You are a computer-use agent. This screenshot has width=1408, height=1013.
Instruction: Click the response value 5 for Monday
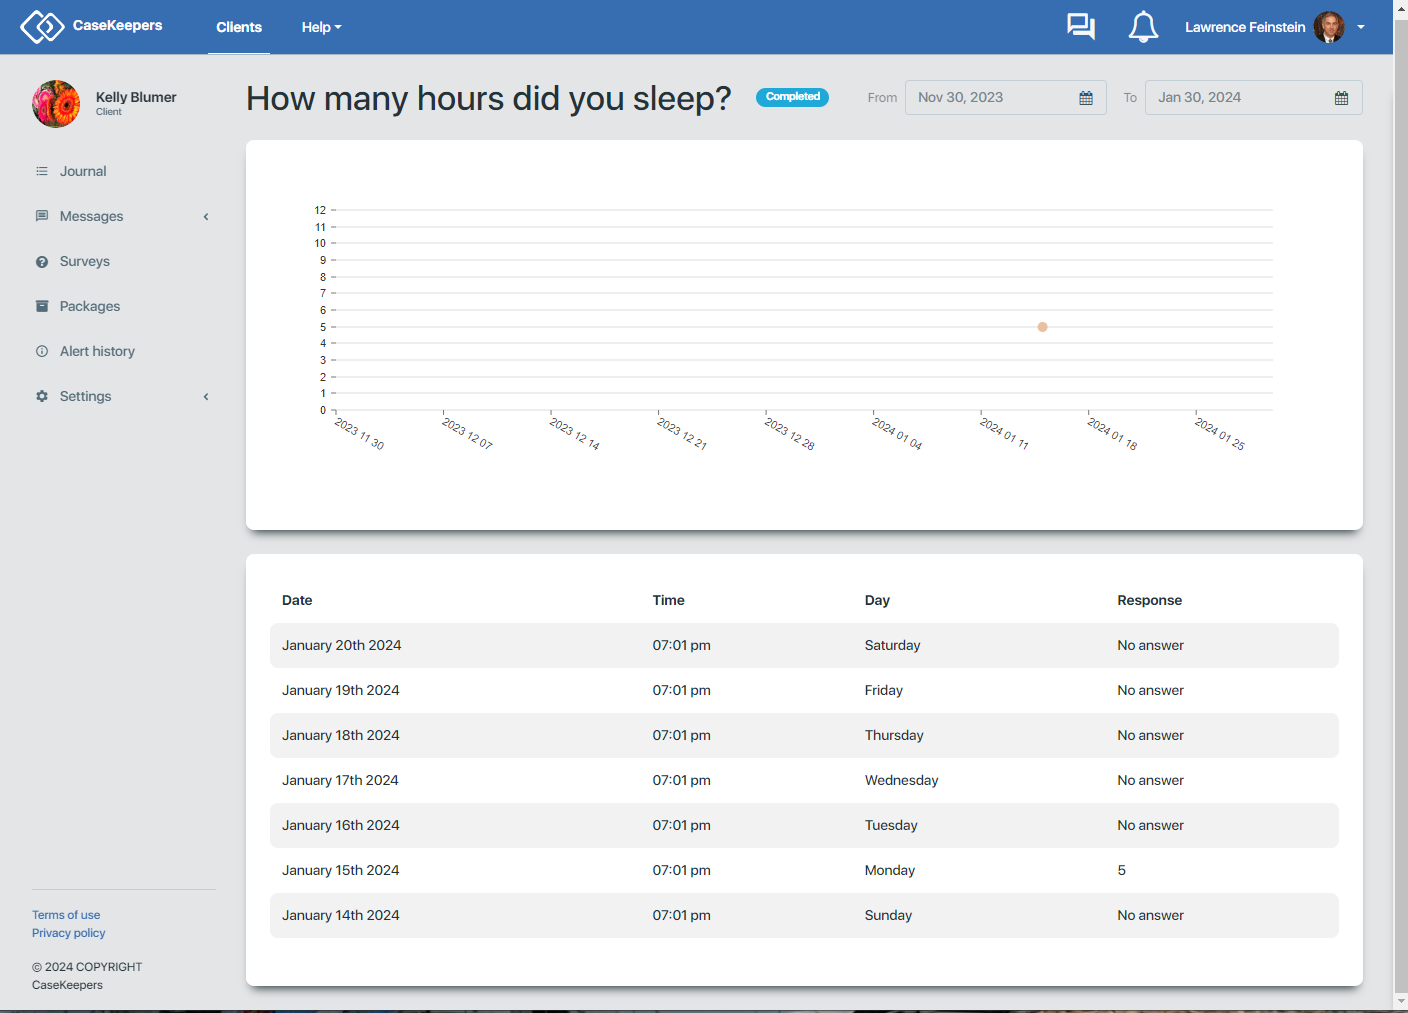pyautogui.click(x=1121, y=870)
